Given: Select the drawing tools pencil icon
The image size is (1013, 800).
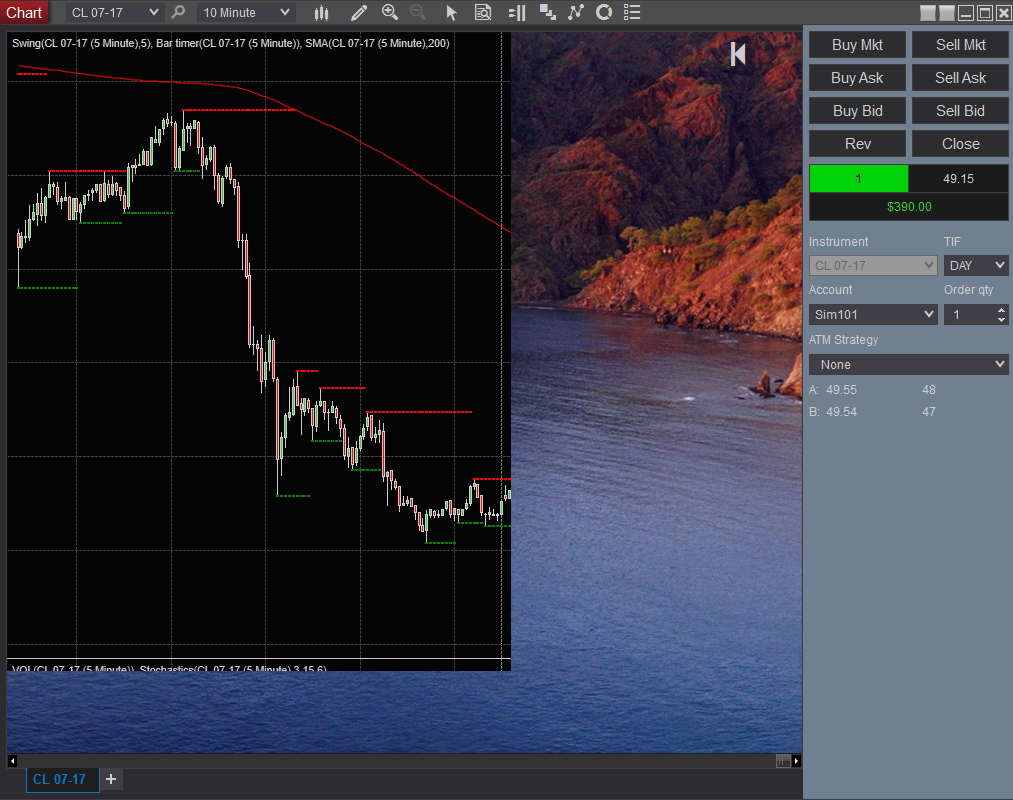Looking at the screenshot, I should [x=359, y=12].
